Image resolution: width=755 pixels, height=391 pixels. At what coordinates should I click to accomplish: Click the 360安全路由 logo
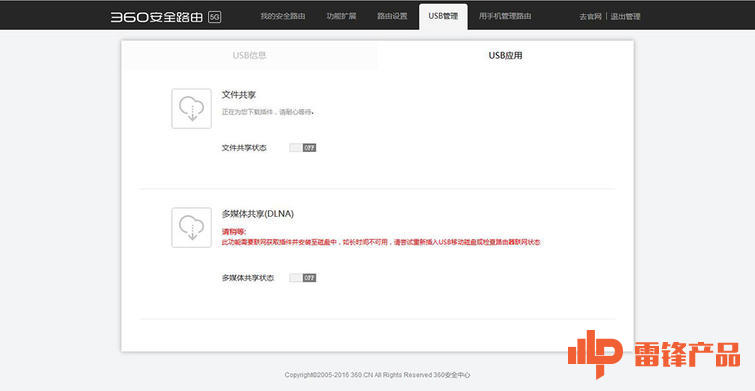pyautogui.click(x=156, y=17)
